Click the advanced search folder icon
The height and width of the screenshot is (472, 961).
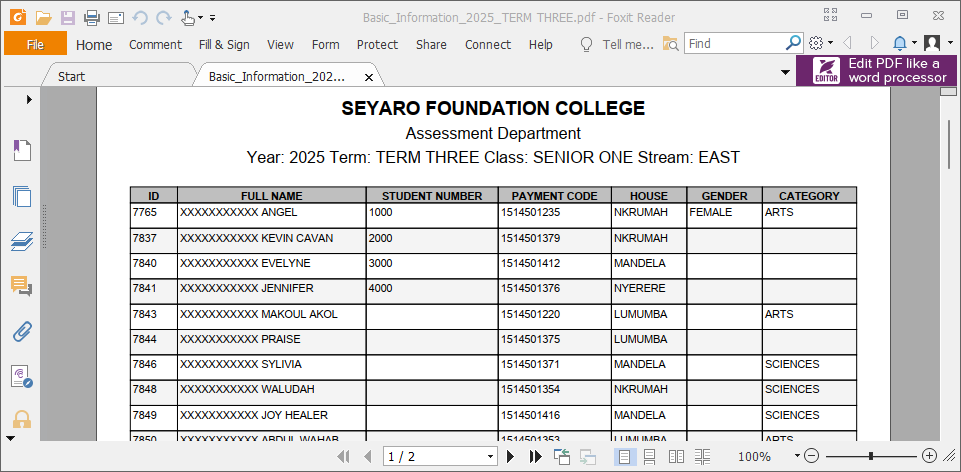pyautogui.click(x=670, y=44)
